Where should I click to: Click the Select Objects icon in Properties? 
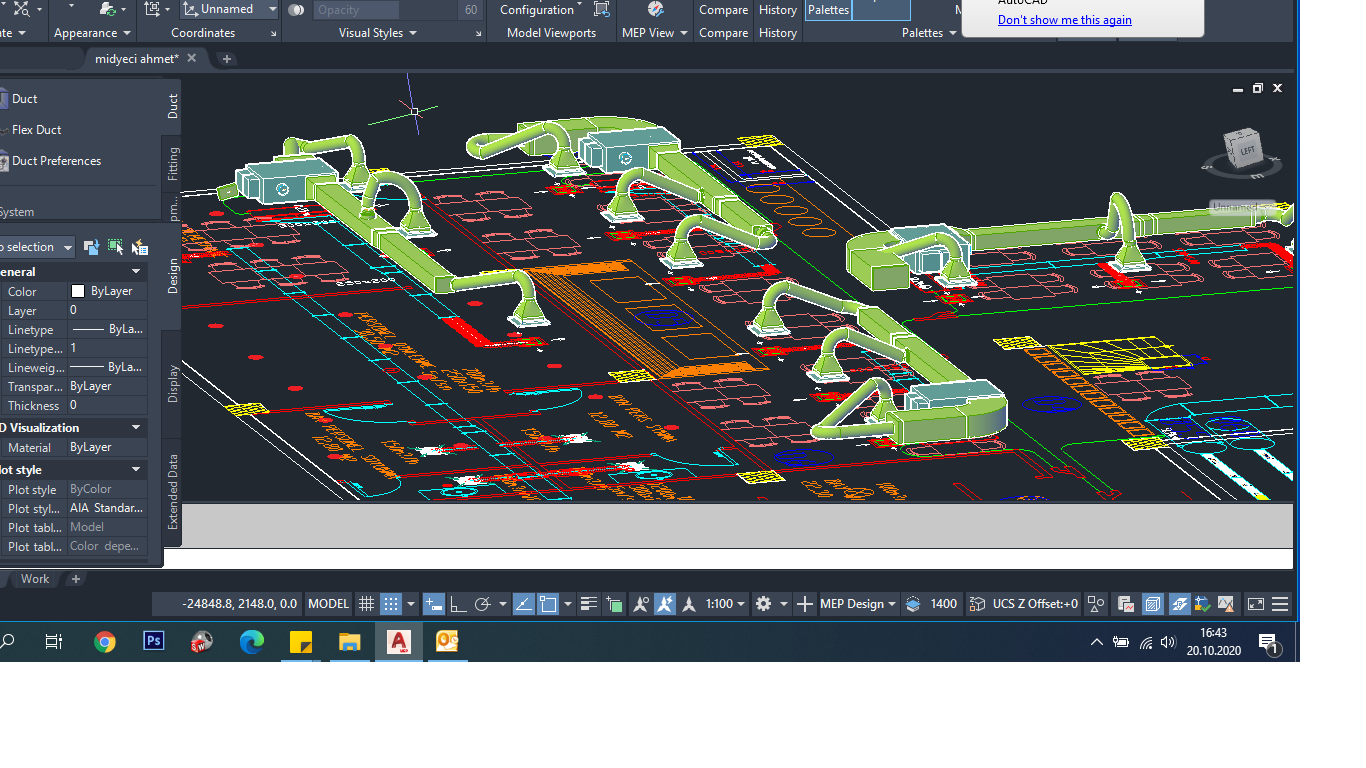pyautogui.click(x=115, y=247)
